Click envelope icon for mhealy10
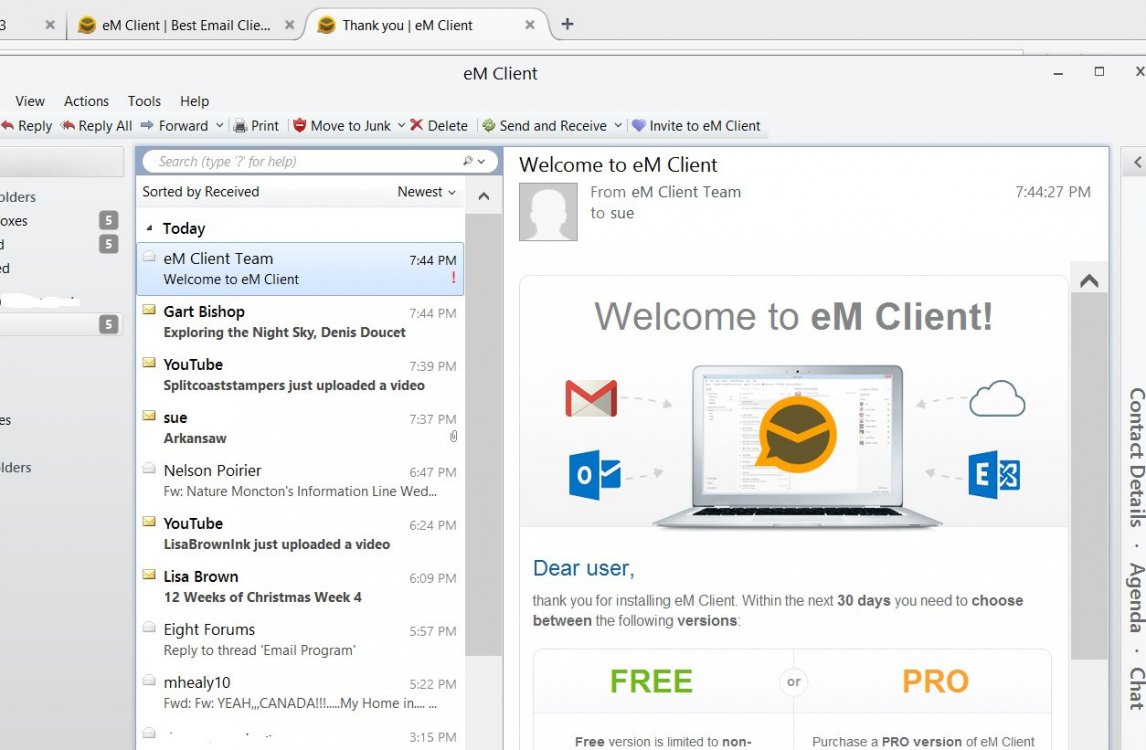 (x=149, y=681)
